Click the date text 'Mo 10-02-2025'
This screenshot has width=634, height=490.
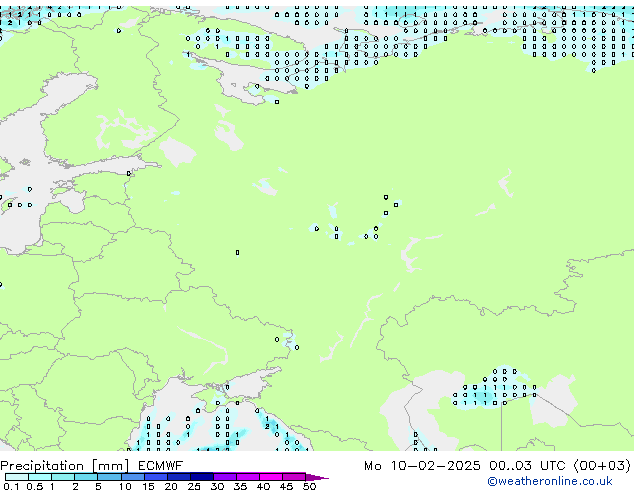(422, 466)
